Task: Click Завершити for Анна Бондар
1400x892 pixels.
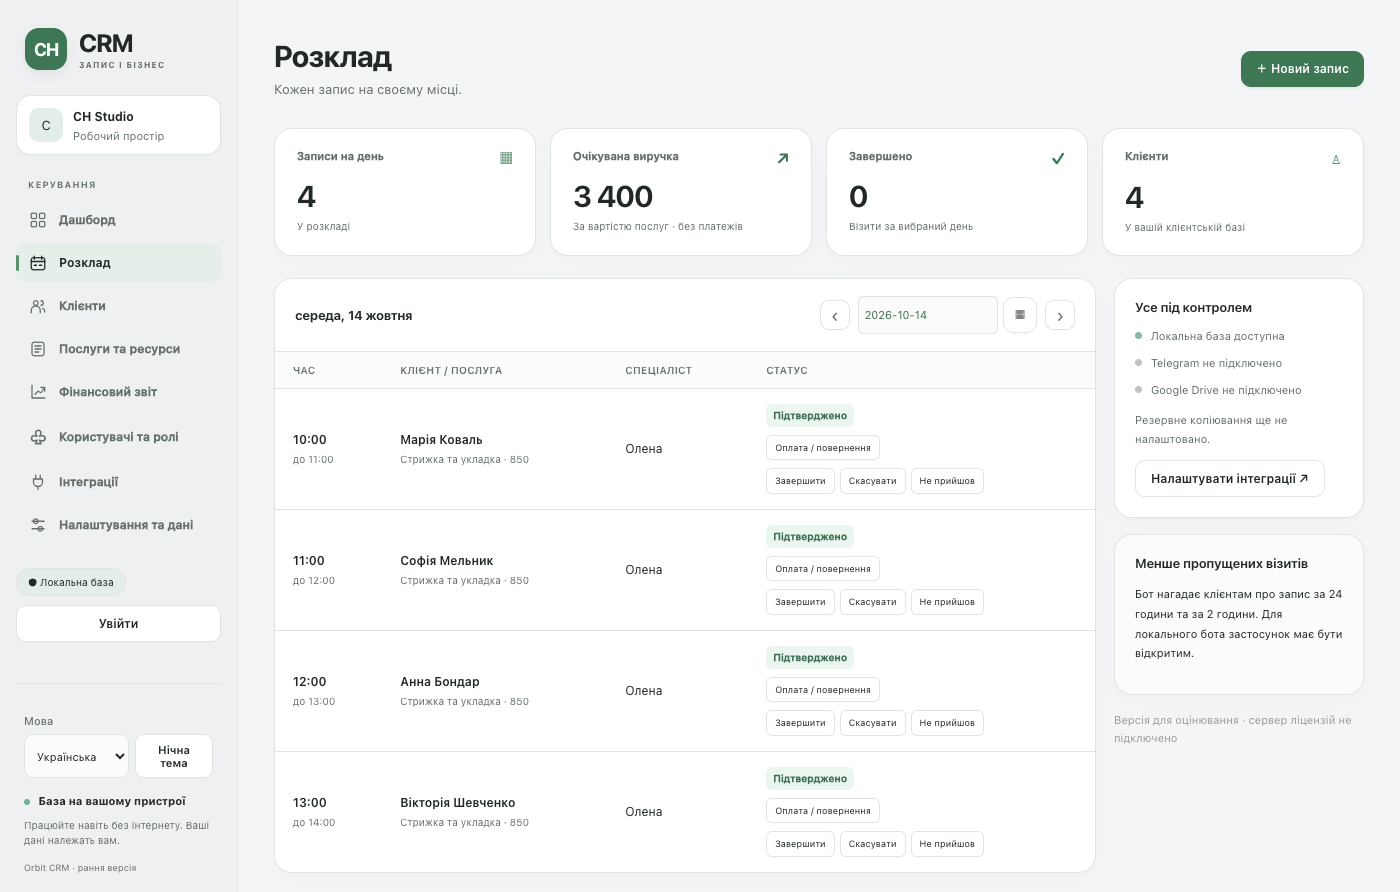Action: click(800, 723)
